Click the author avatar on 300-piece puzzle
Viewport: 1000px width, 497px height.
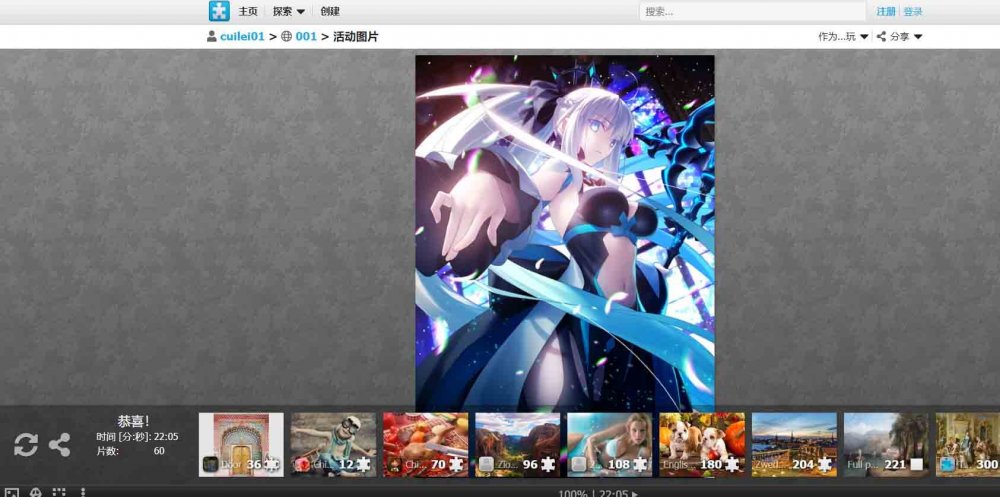[947, 464]
